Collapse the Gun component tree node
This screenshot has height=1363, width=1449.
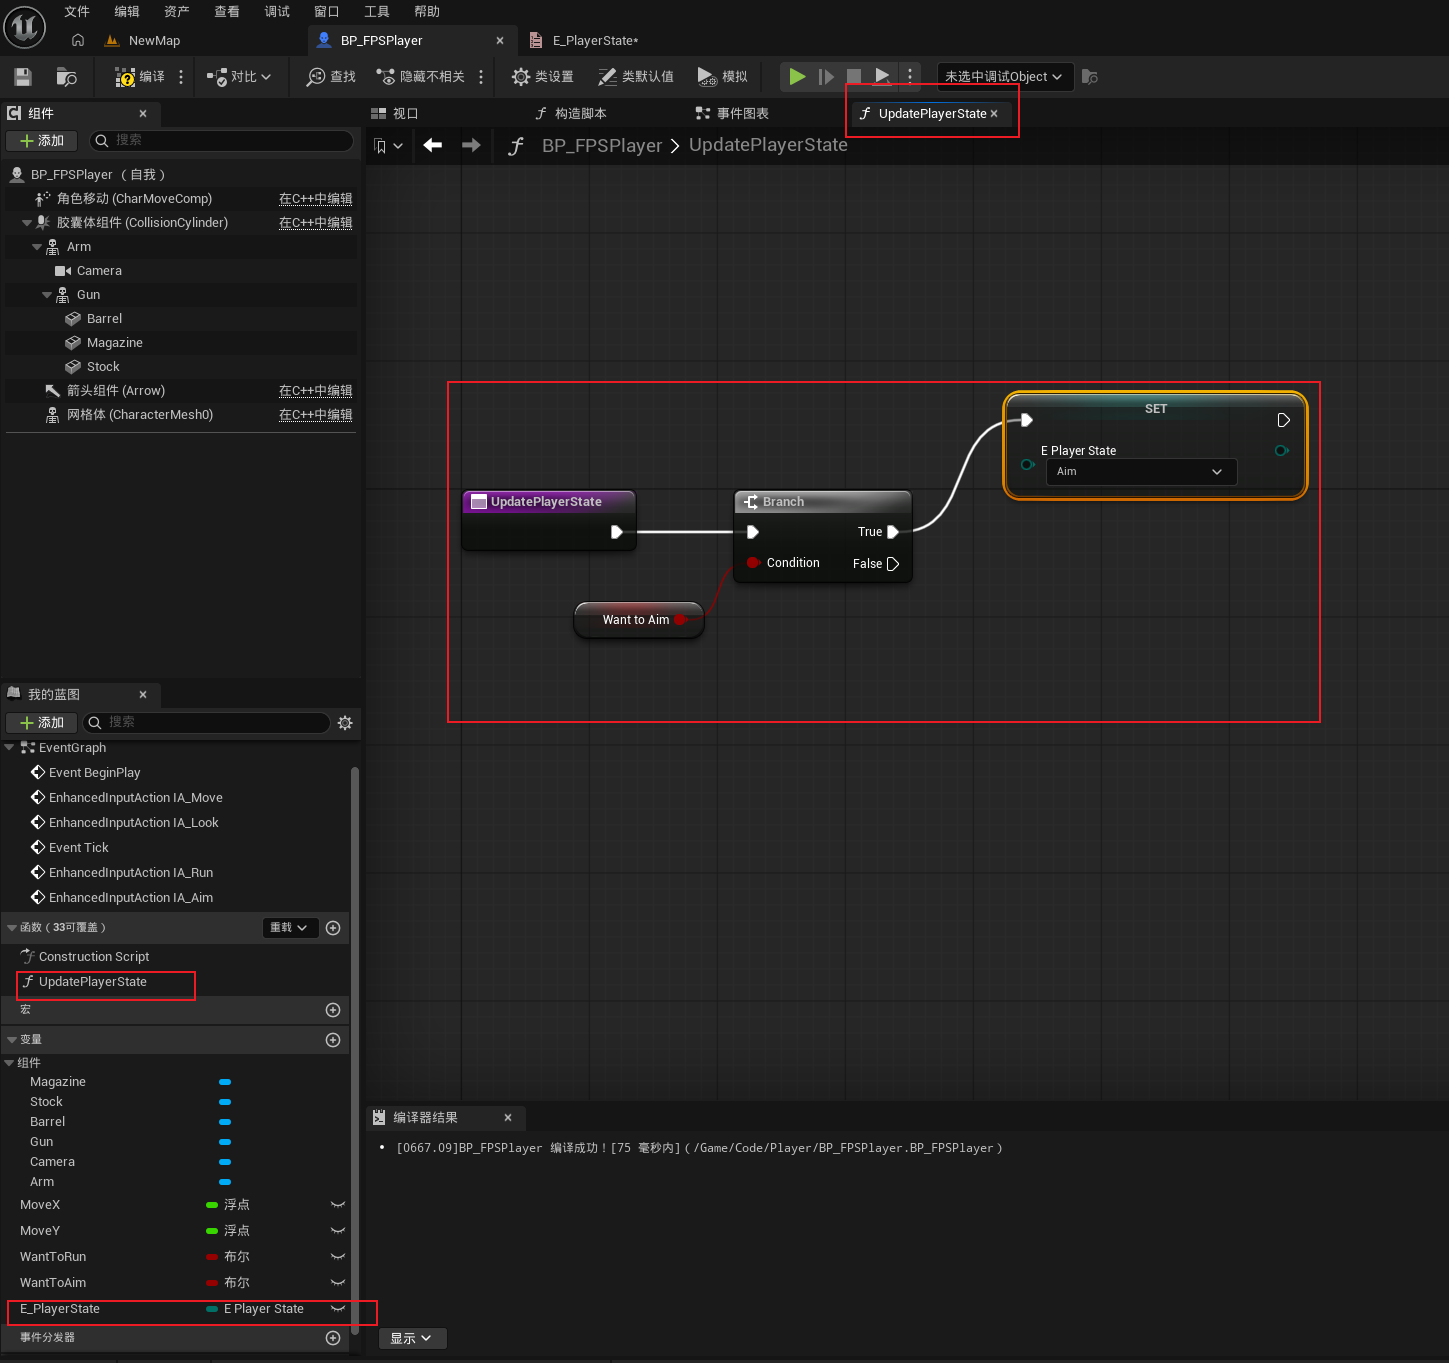(x=47, y=295)
